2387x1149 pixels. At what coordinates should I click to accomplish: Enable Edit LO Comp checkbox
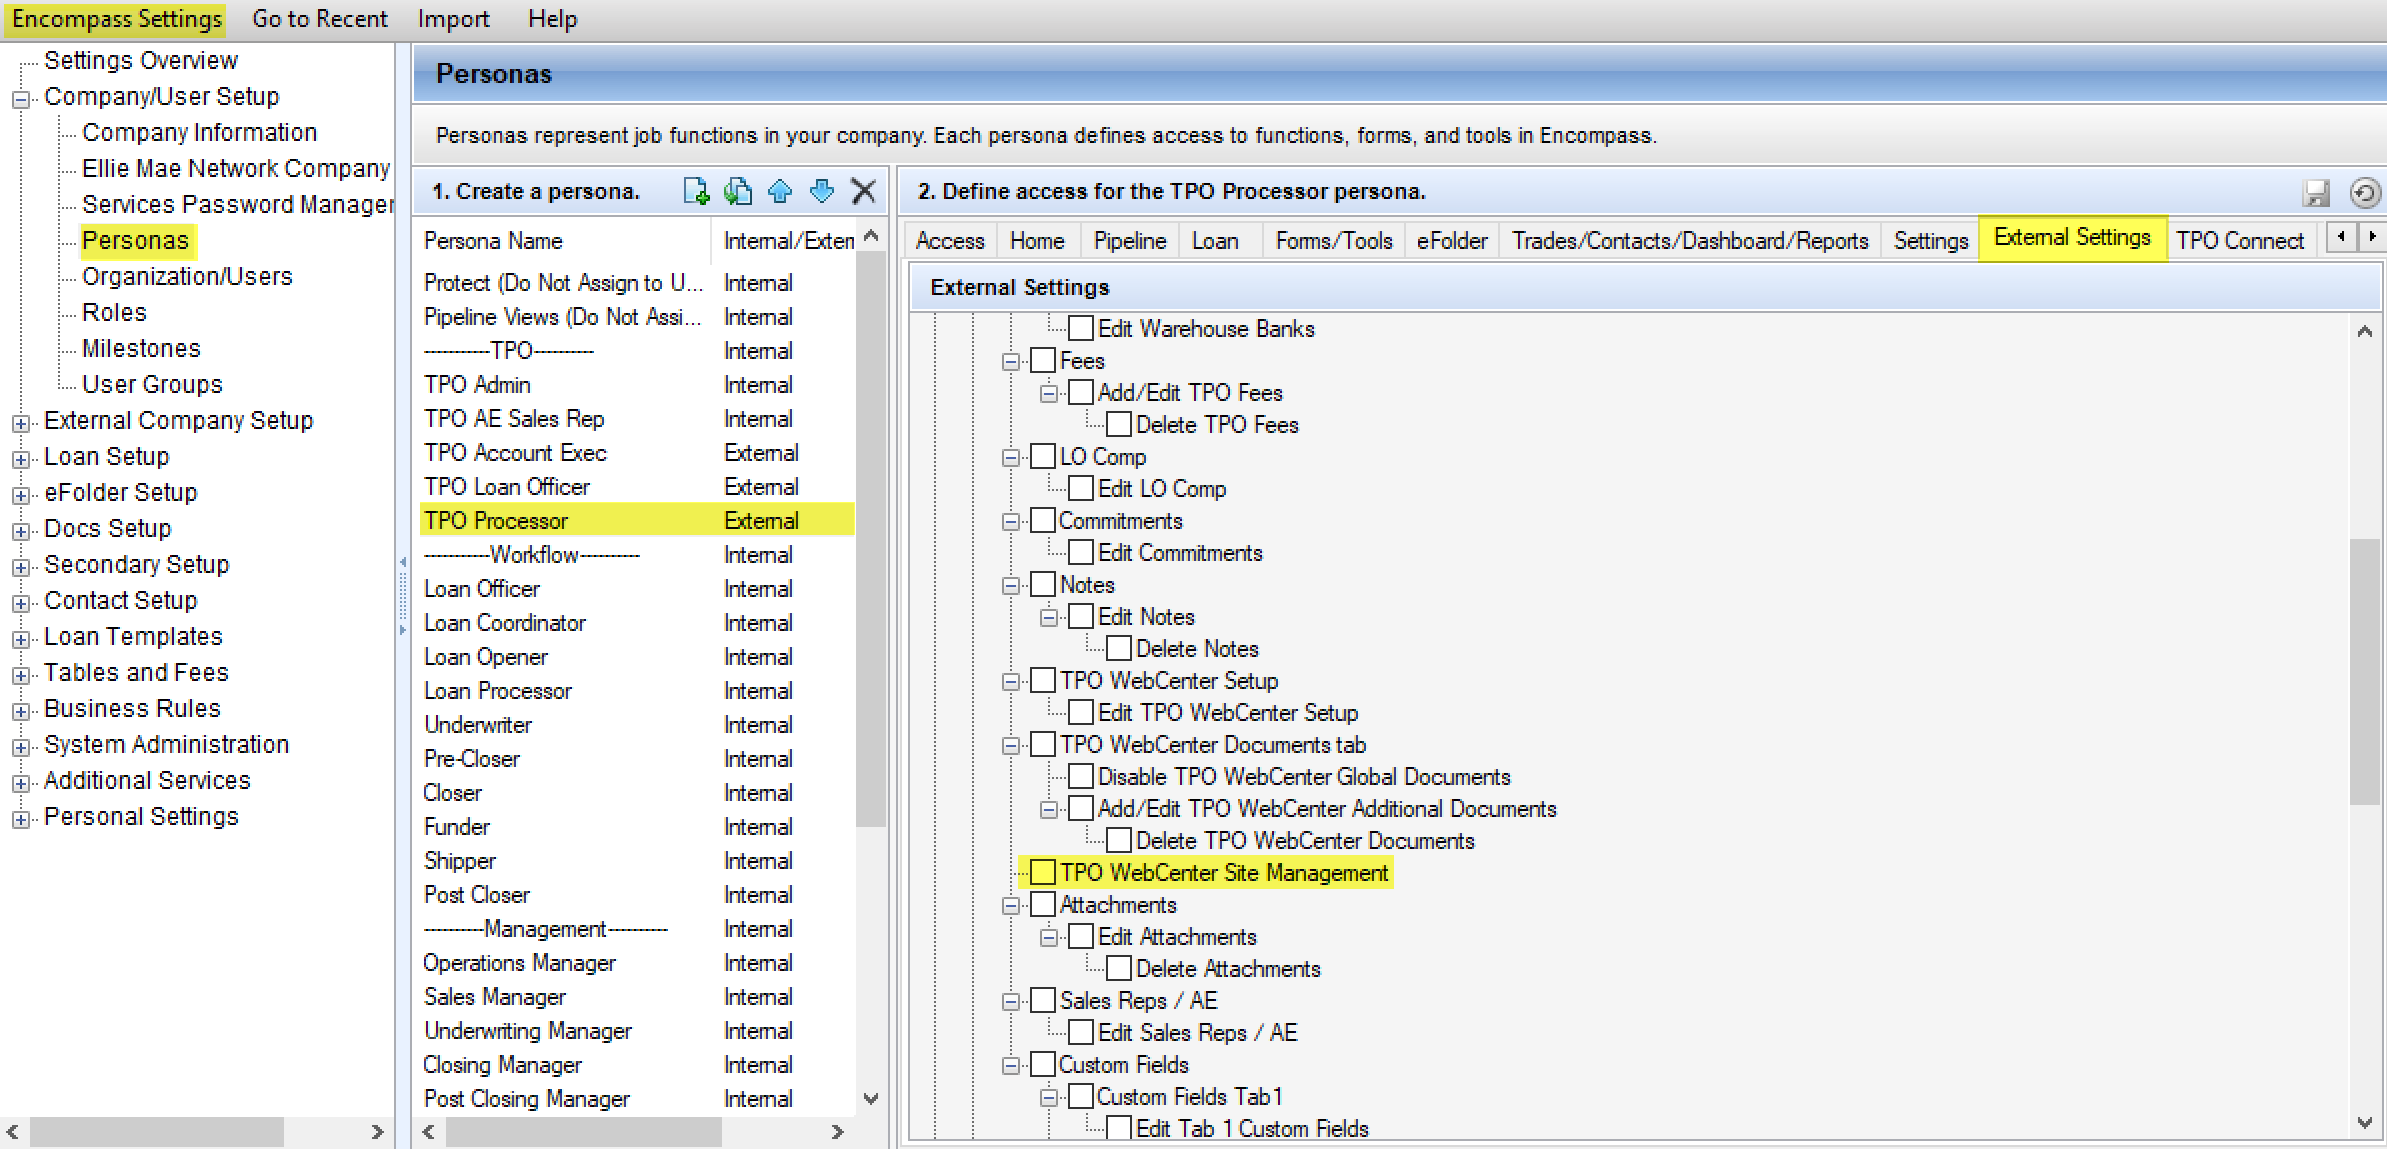(x=1081, y=489)
